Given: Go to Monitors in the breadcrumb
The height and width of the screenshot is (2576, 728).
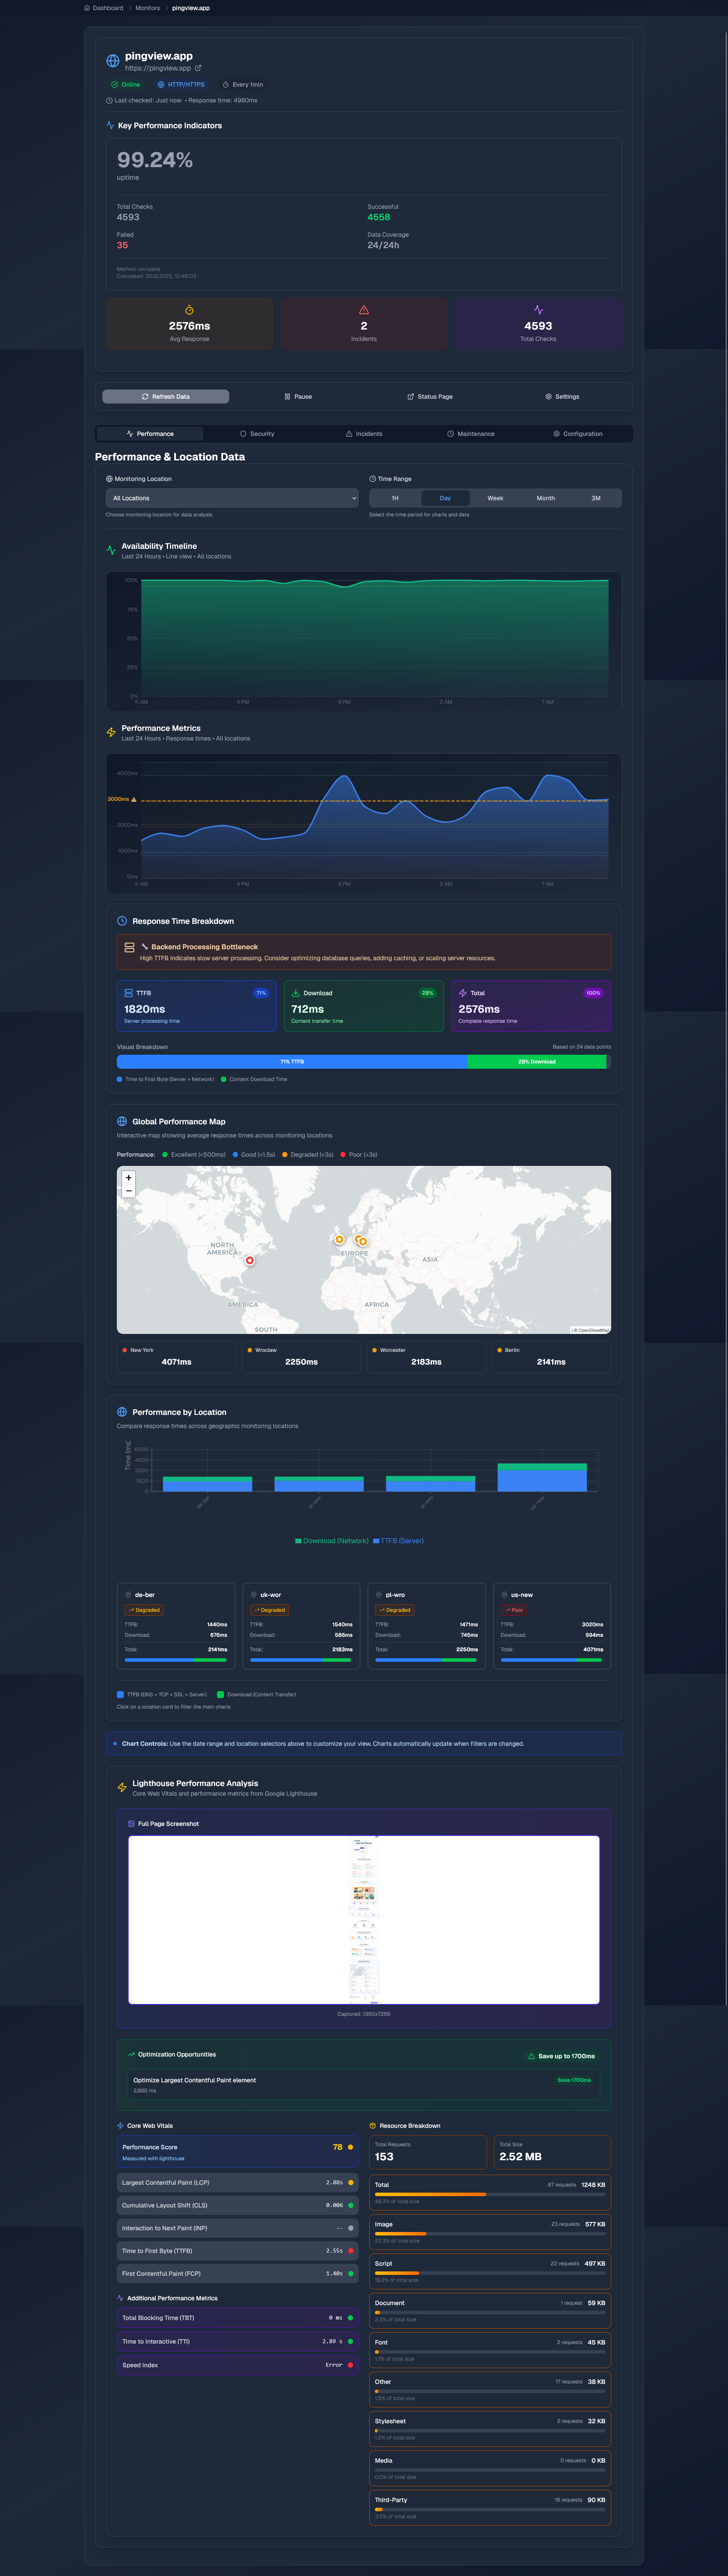Looking at the screenshot, I should pos(148,8).
